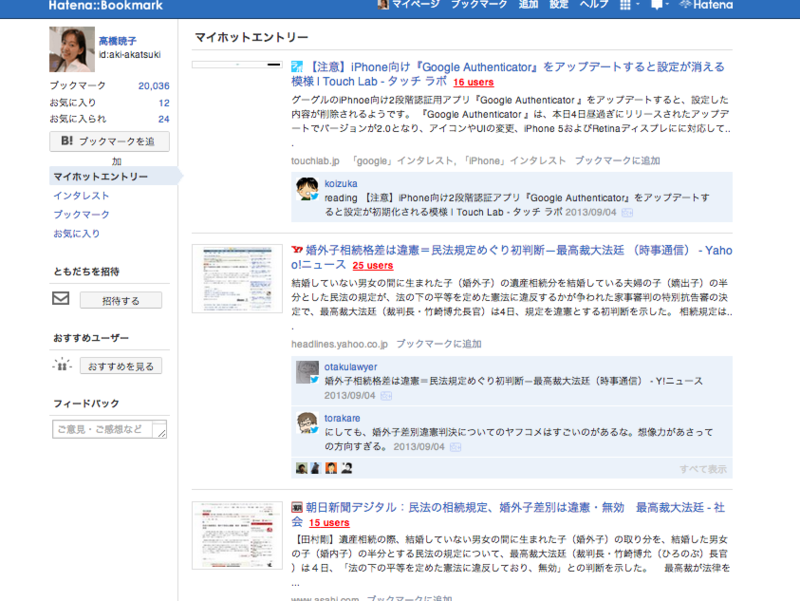Screen dimensions: 800x601
Task: Open the notification speech bubble icon
Action: point(657,5)
